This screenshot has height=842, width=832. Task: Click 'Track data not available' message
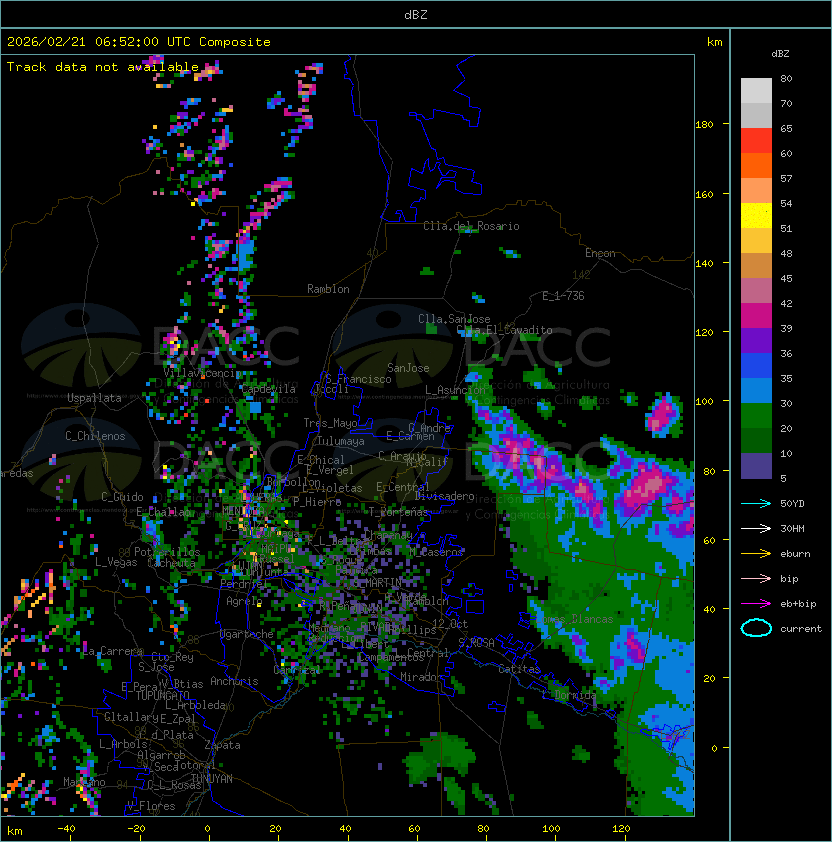pyautogui.click(x=103, y=67)
